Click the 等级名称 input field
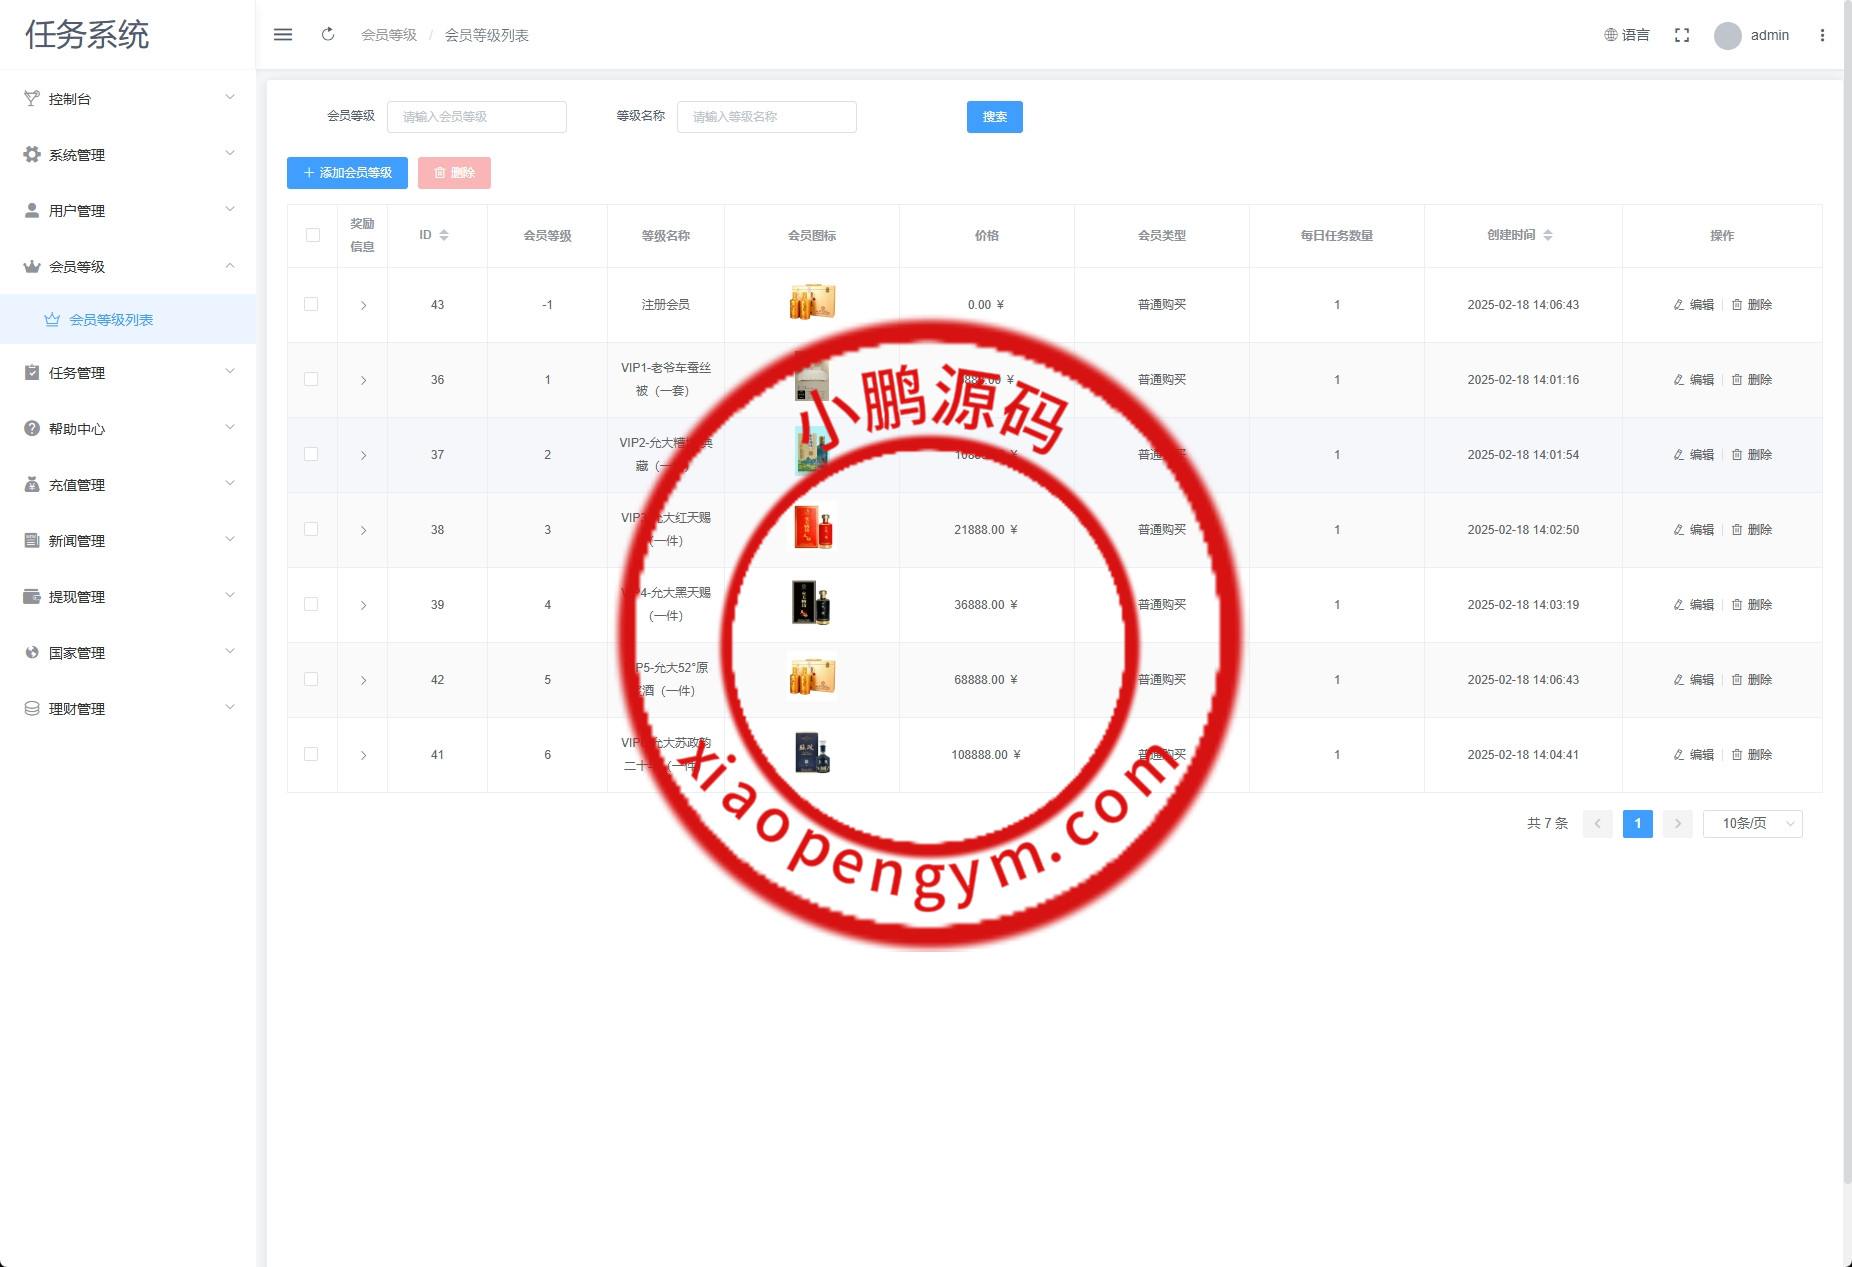 click(766, 117)
